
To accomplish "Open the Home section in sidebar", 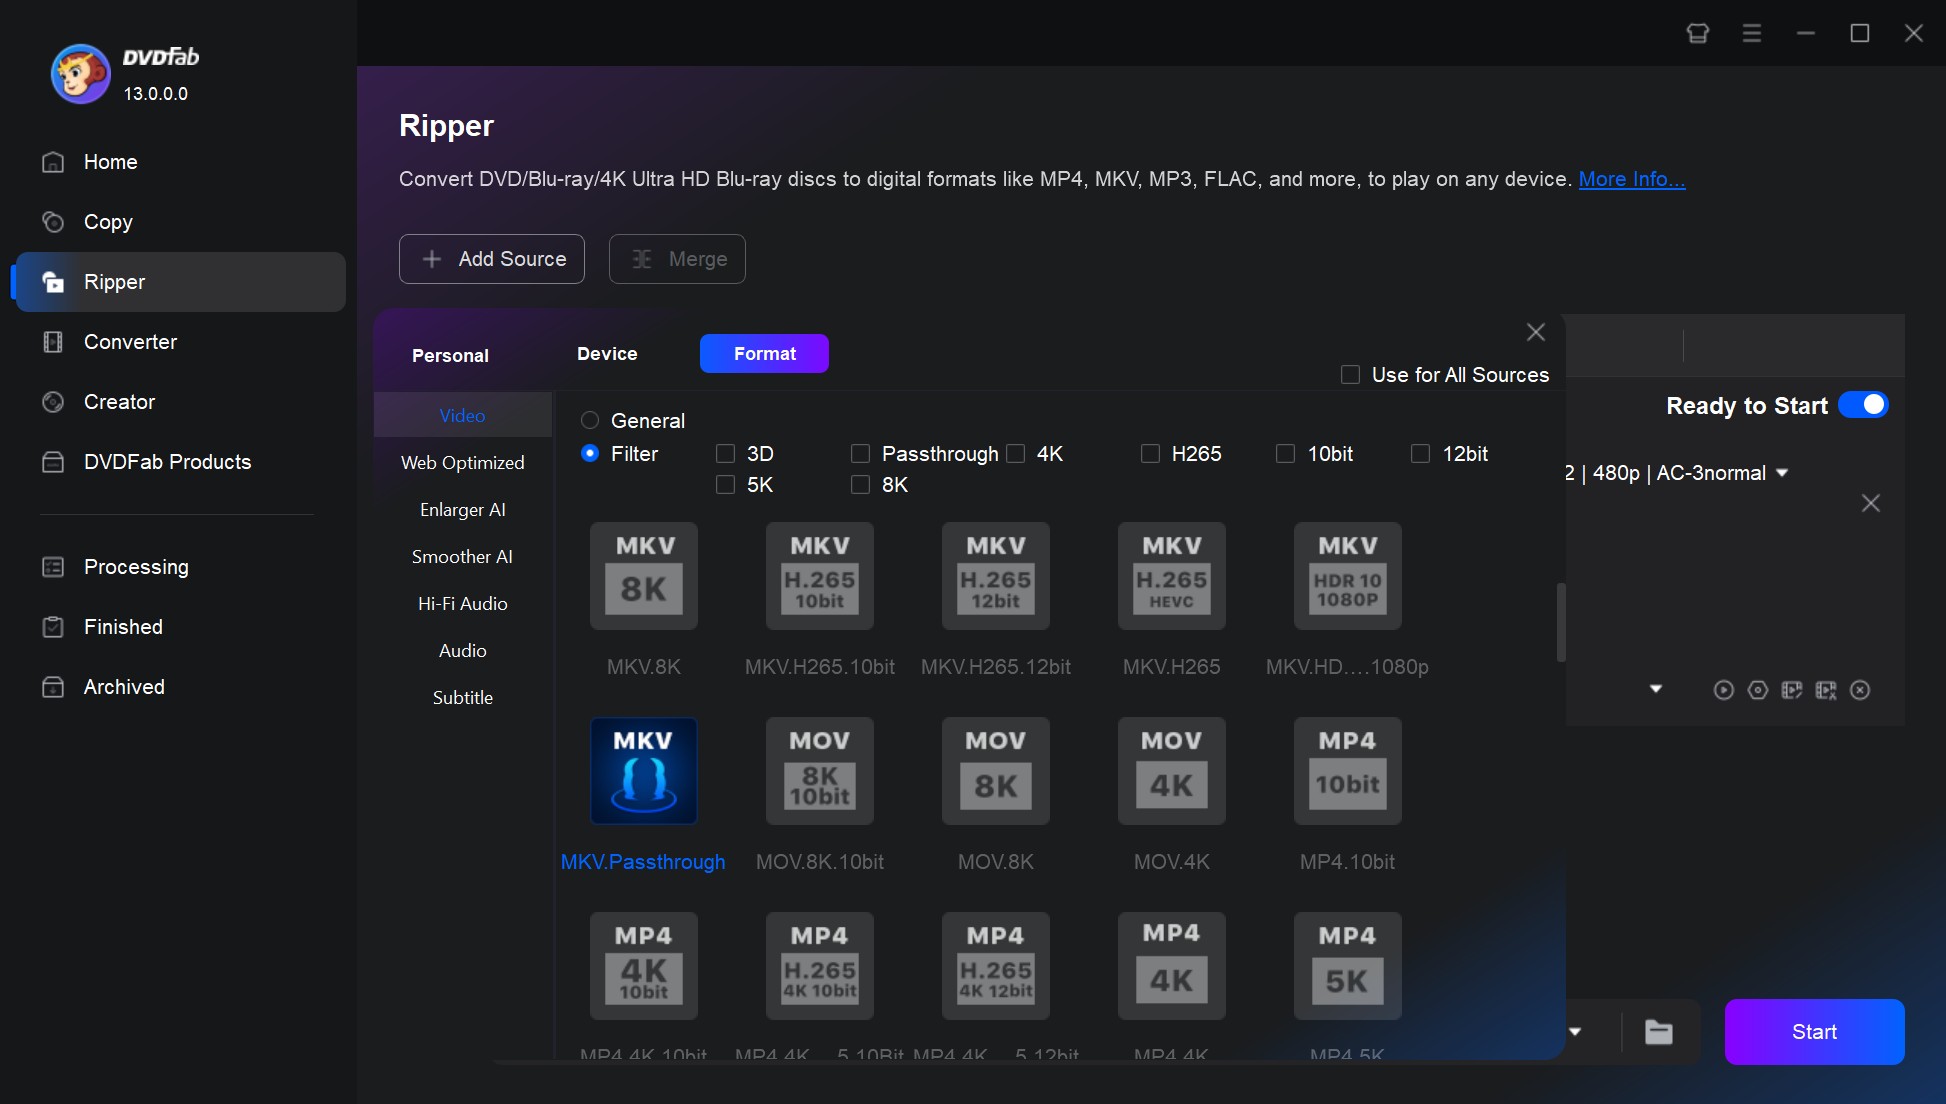I will [x=180, y=162].
